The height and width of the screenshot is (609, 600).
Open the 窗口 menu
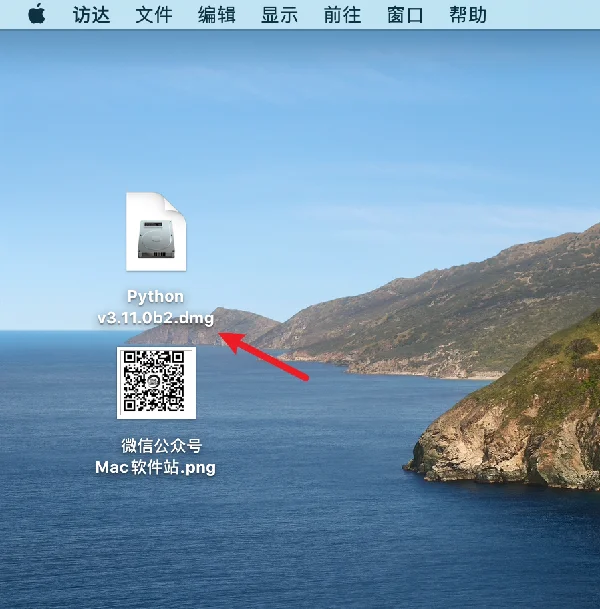[x=405, y=15]
